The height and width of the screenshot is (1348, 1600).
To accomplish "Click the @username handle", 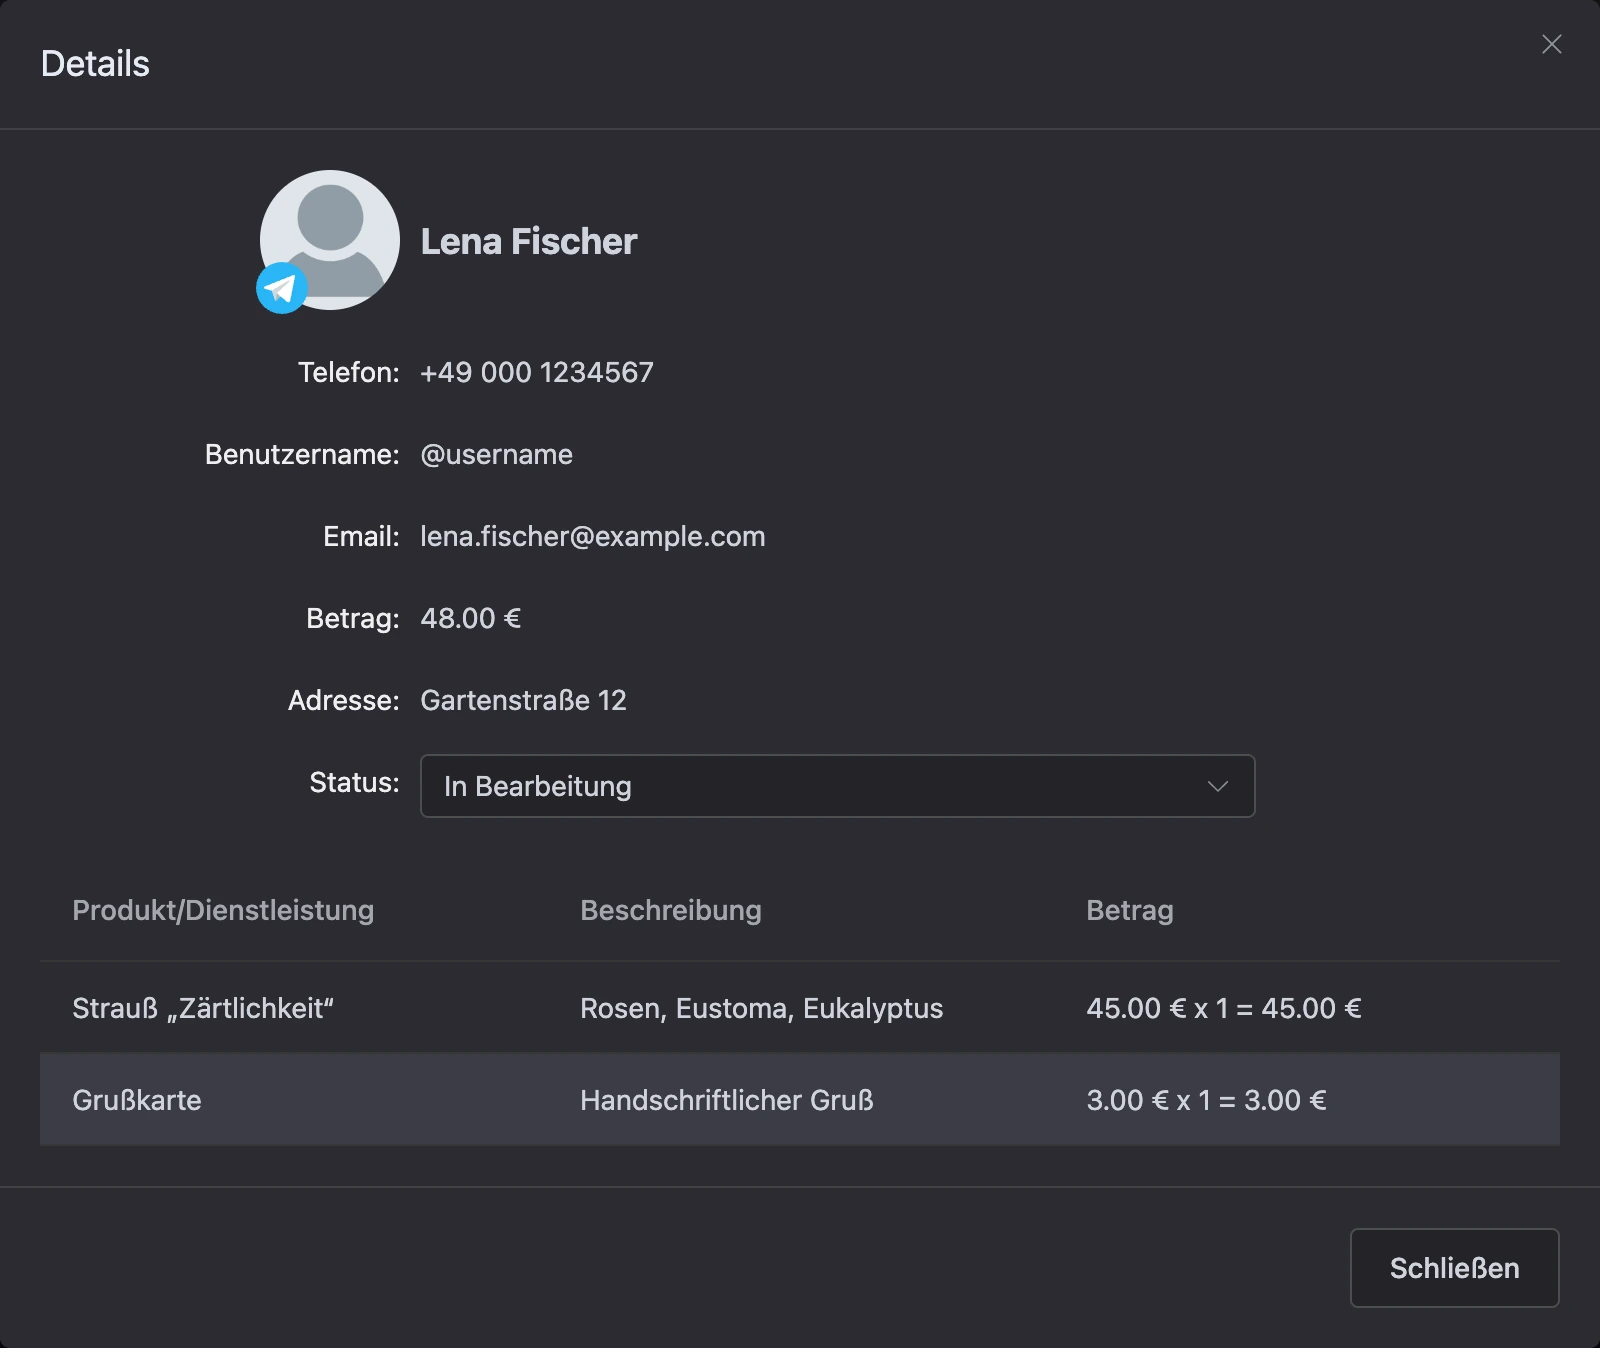I will click(x=496, y=454).
